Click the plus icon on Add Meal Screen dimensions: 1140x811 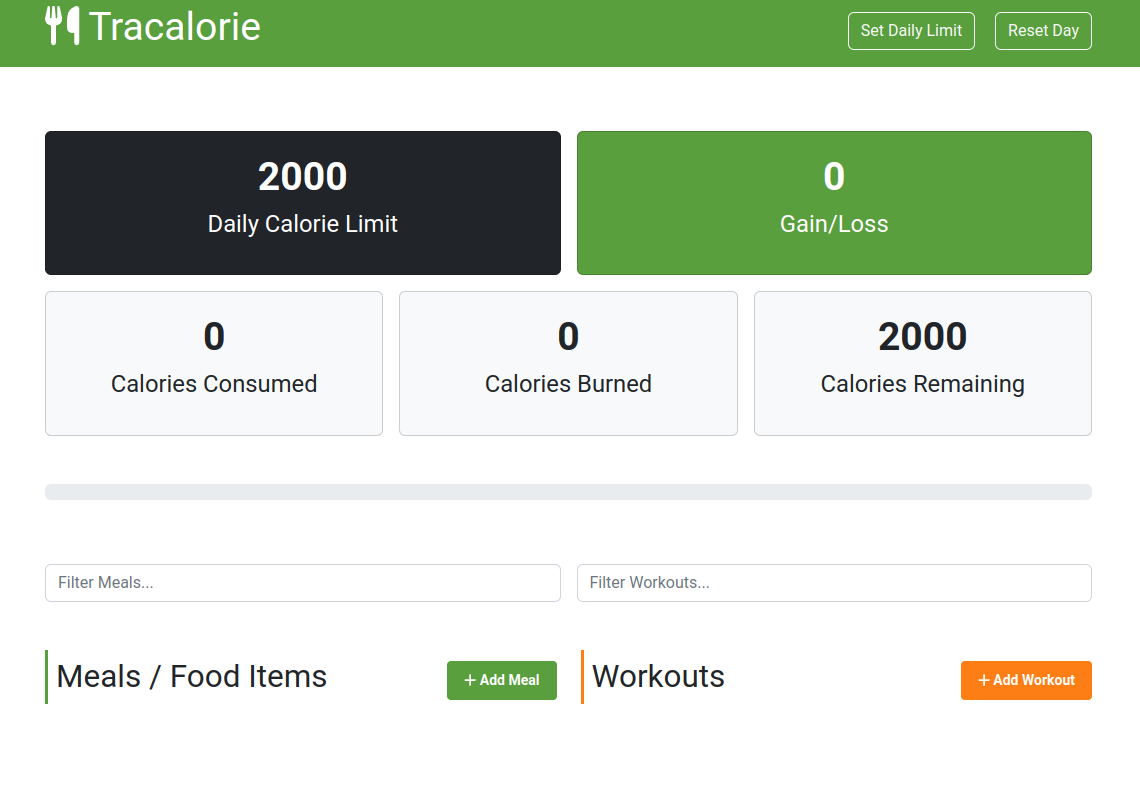(x=470, y=680)
